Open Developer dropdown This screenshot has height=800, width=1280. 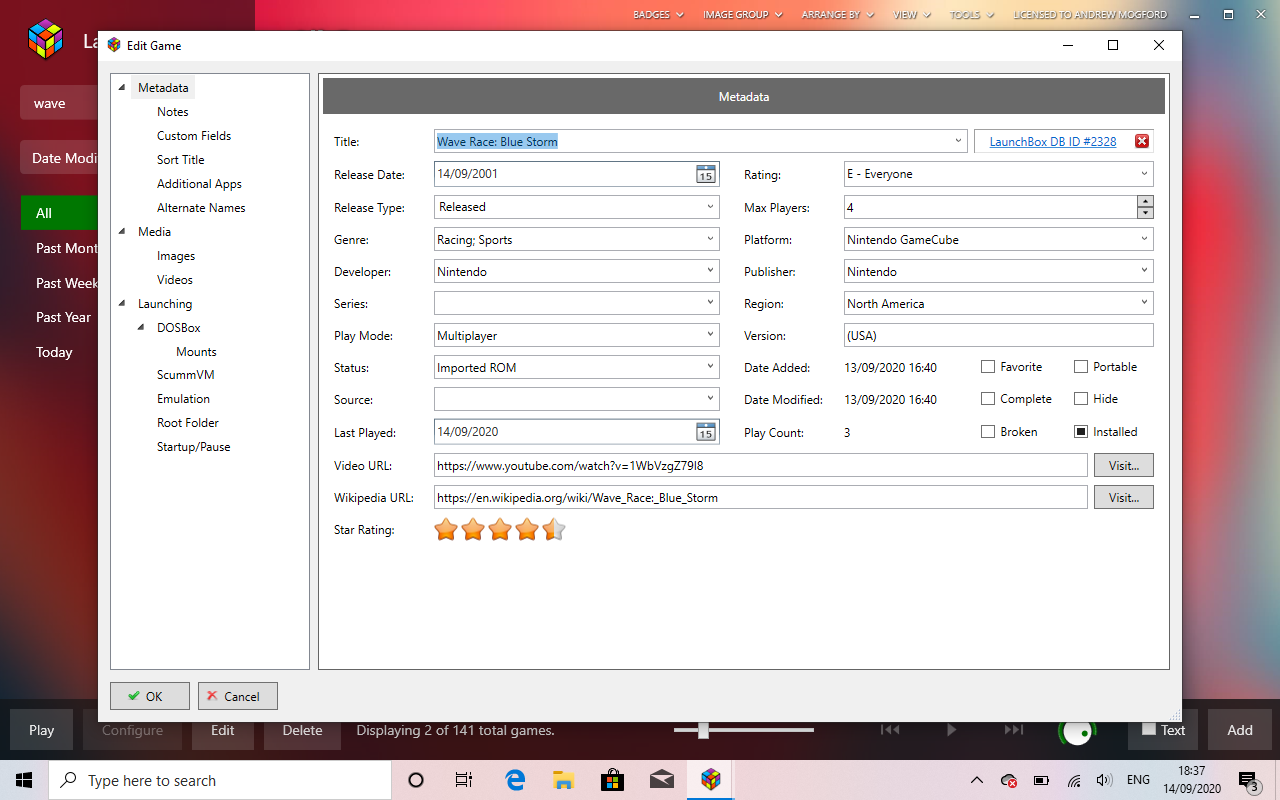711,271
